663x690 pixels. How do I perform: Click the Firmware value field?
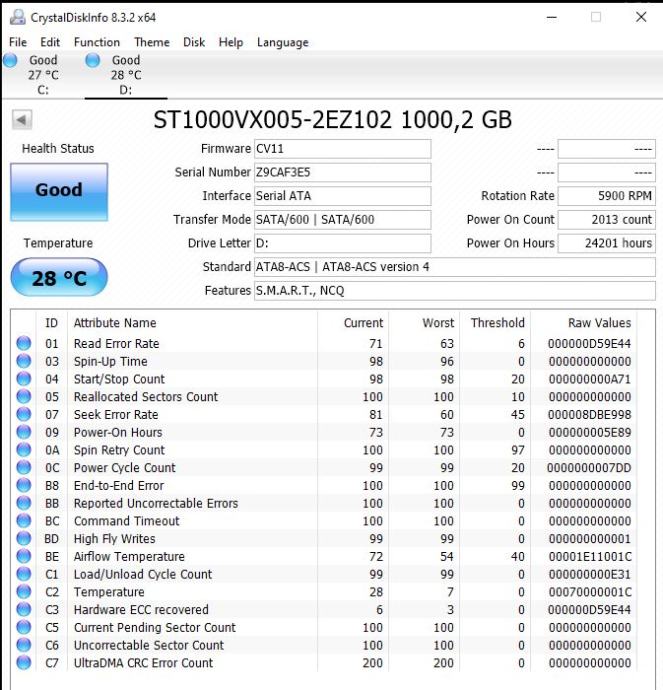click(x=342, y=148)
